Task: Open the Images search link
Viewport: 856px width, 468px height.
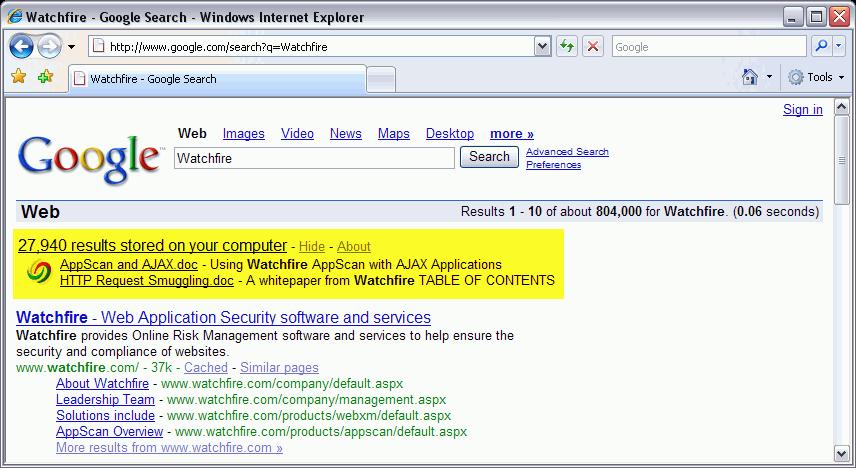Action: click(243, 134)
